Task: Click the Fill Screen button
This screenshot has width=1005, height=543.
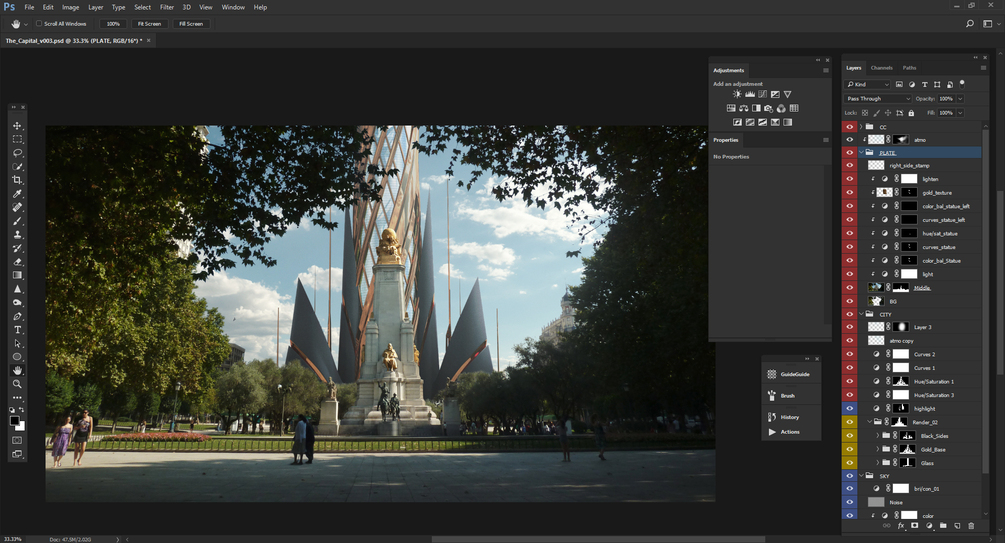Action: pos(191,24)
